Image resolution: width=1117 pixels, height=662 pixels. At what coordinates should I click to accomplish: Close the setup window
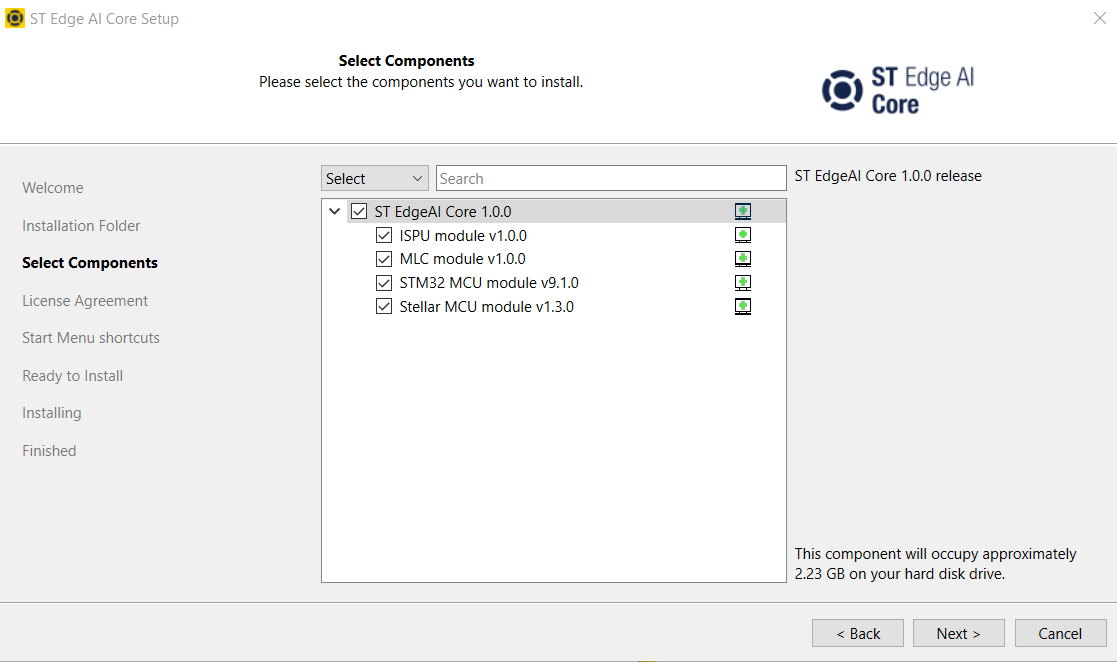pyautogui.click(x=1099, y=18)
